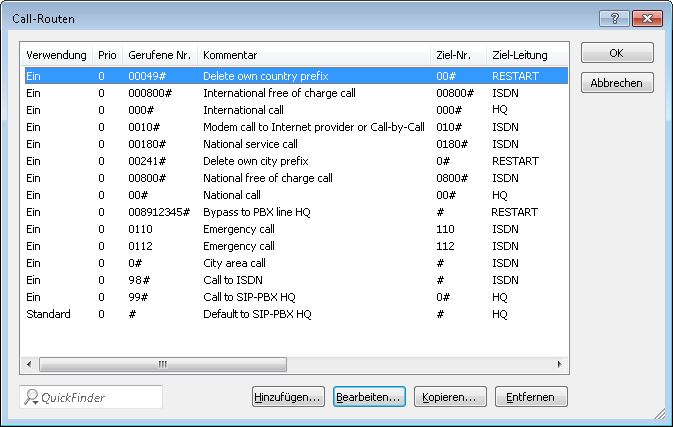Click the Kopieren button
This screenshot has width=673, height=427.
coord(450,397)
